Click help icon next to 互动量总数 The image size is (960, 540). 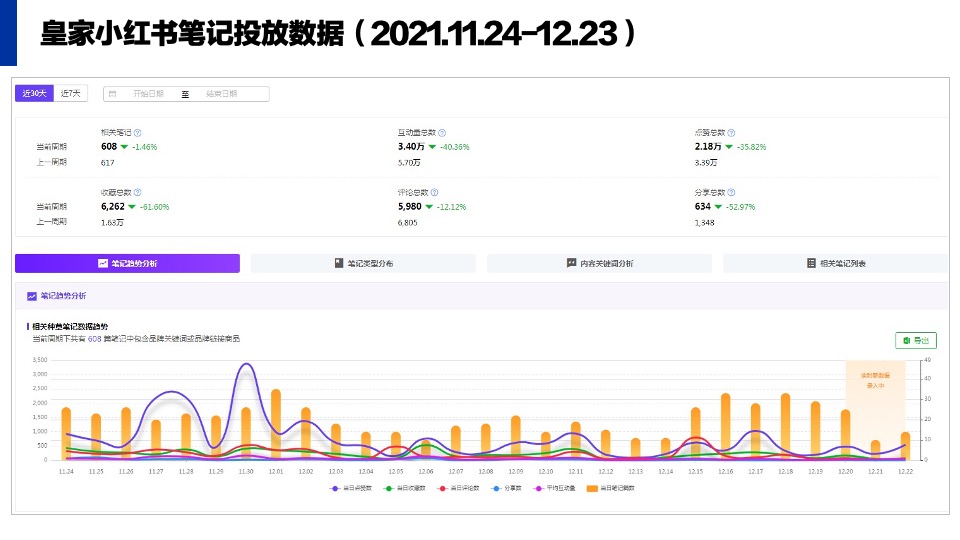[442, 133]
